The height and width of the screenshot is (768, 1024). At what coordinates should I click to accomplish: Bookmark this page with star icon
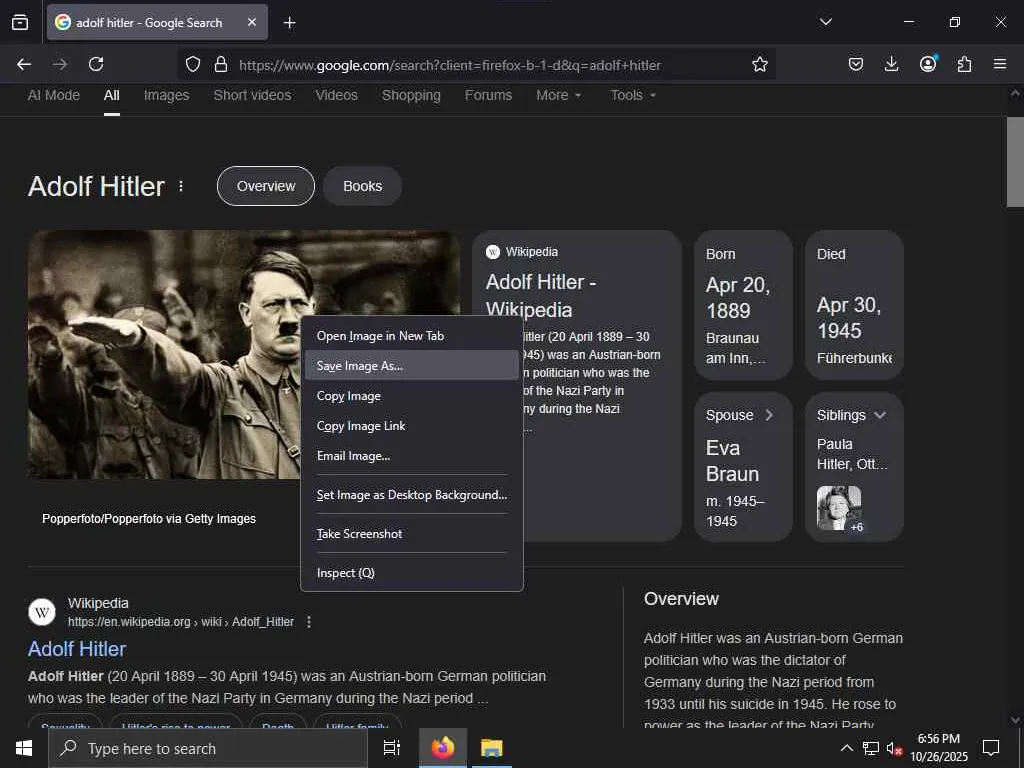(x=760, y=64)
